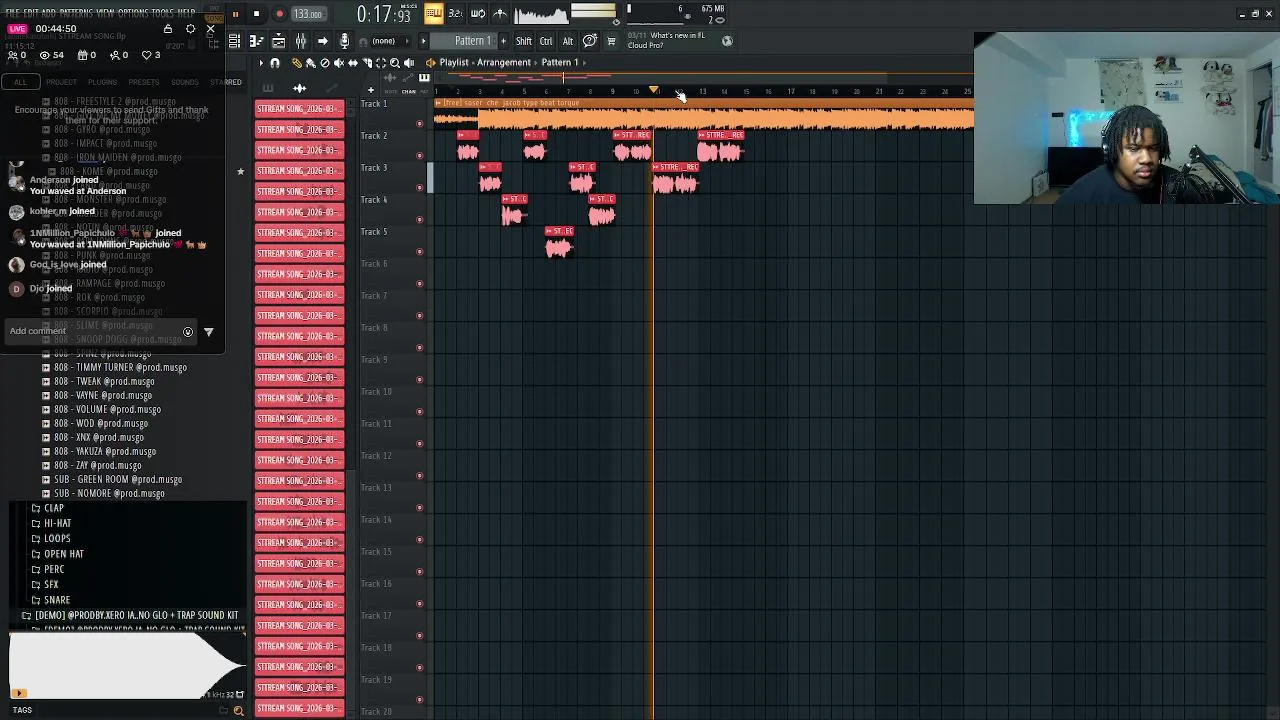Toggle the Alt modifier button
Viewport: 1280px width, 720px height.
click(568, 41)
